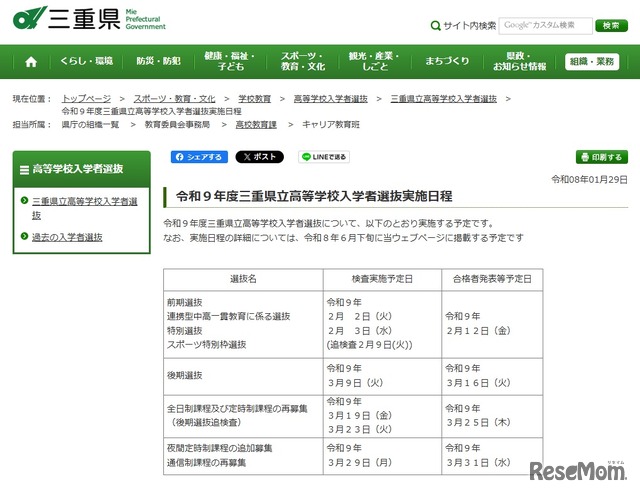Click the LINE icon on LINEで送る button
Screen dimensions: 640x494
[x=306, y=157]
